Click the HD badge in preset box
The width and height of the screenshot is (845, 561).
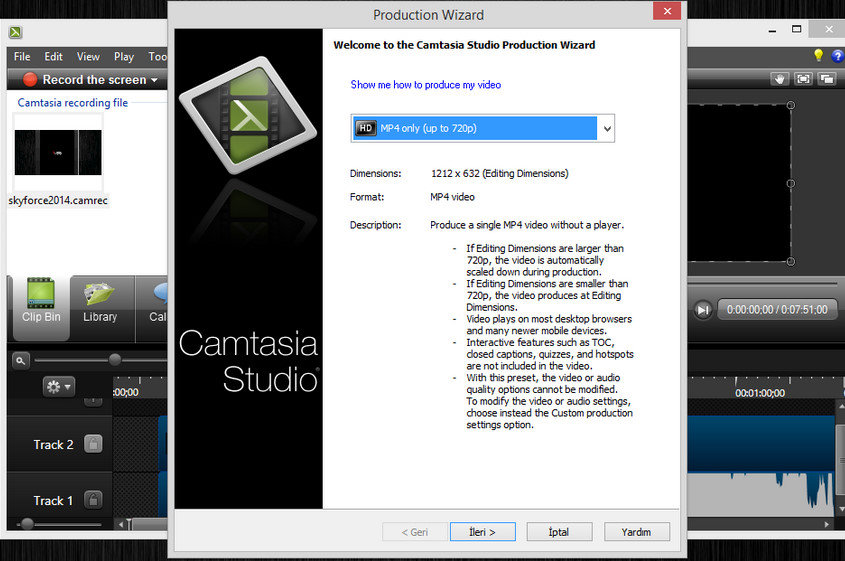tap(365, 128)
